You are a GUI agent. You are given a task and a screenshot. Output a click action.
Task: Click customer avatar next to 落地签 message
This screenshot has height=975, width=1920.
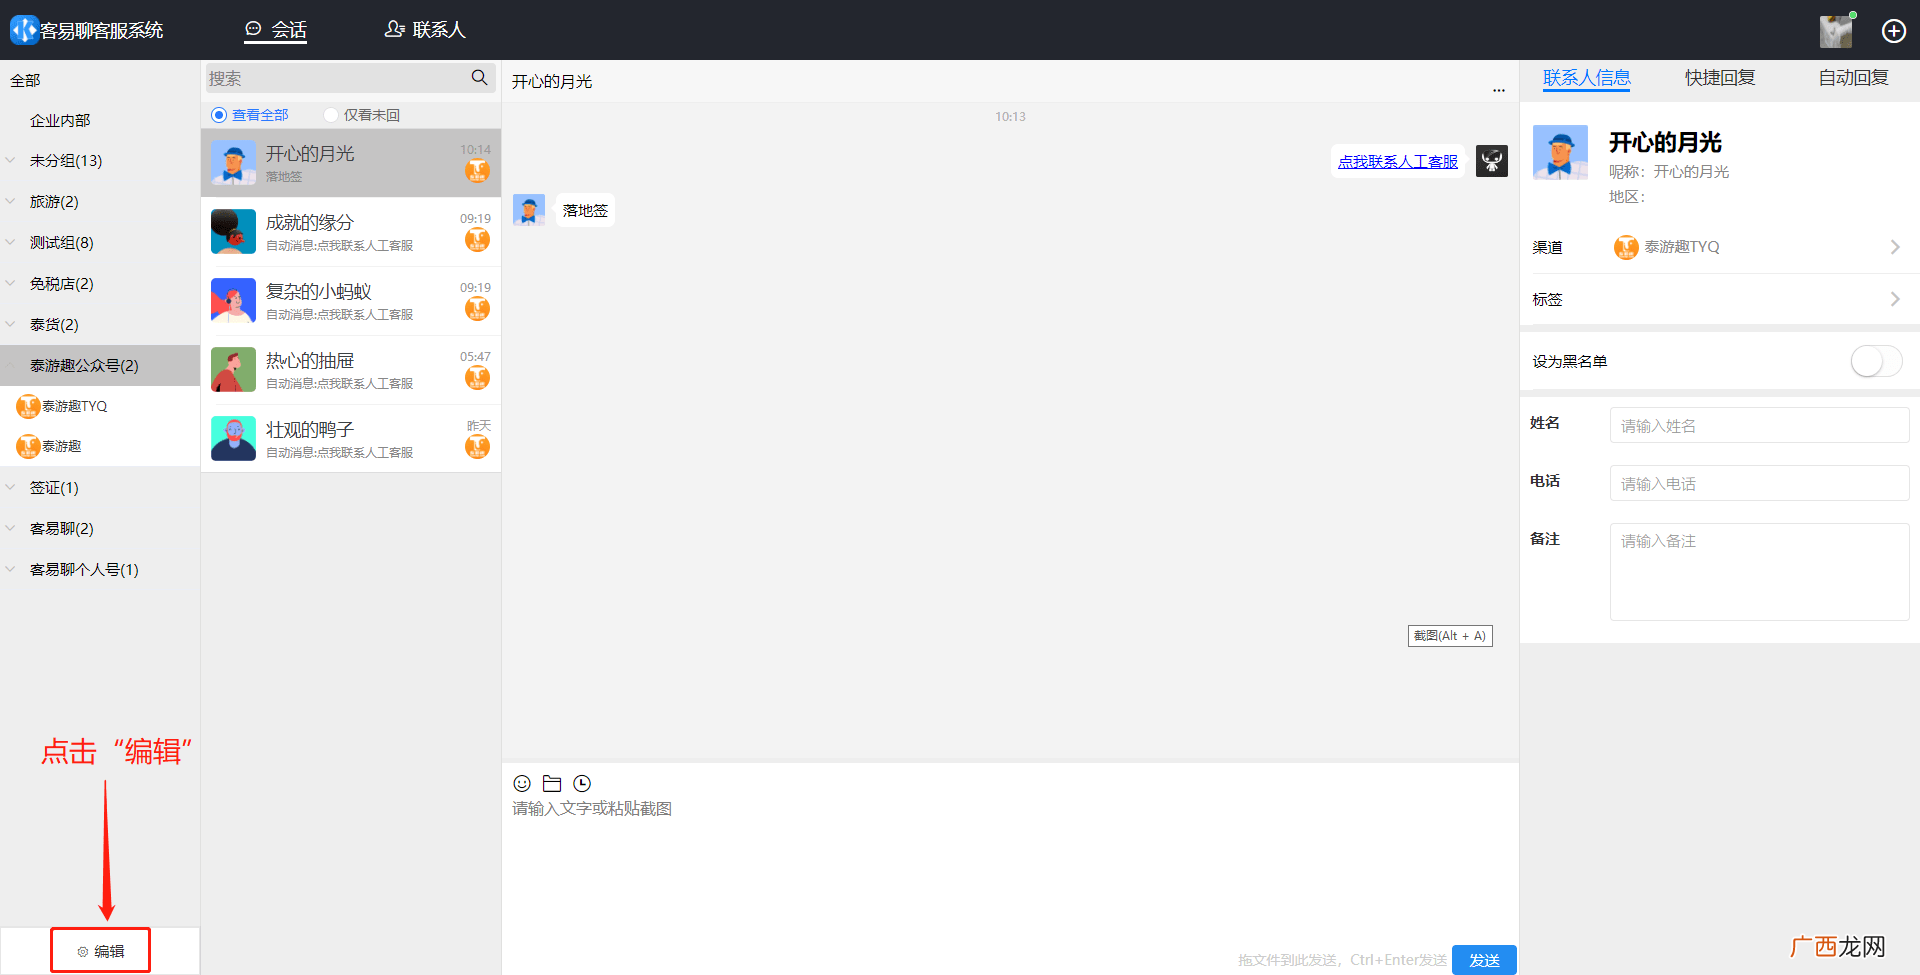pyautogui.click(x=529, y=210)
